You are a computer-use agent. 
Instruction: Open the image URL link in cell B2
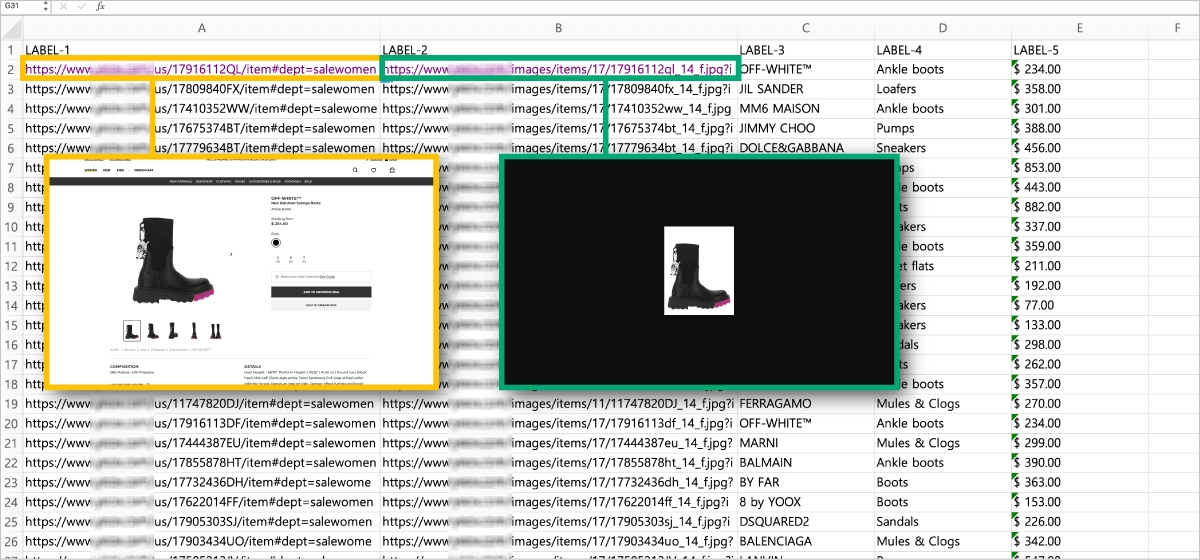point(558,70)
